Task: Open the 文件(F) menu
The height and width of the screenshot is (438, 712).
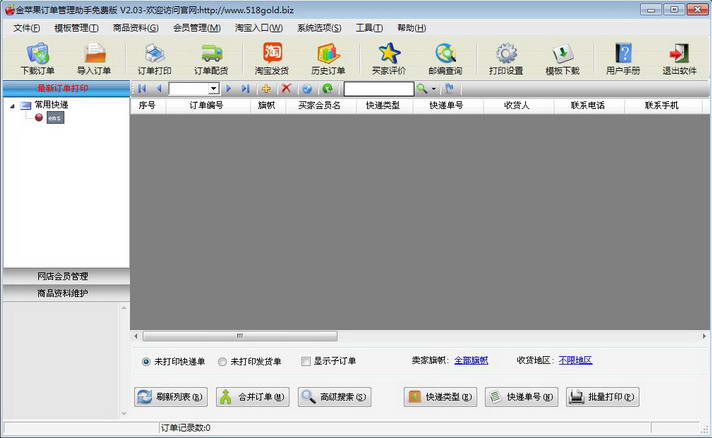Action: click(26, 28)
